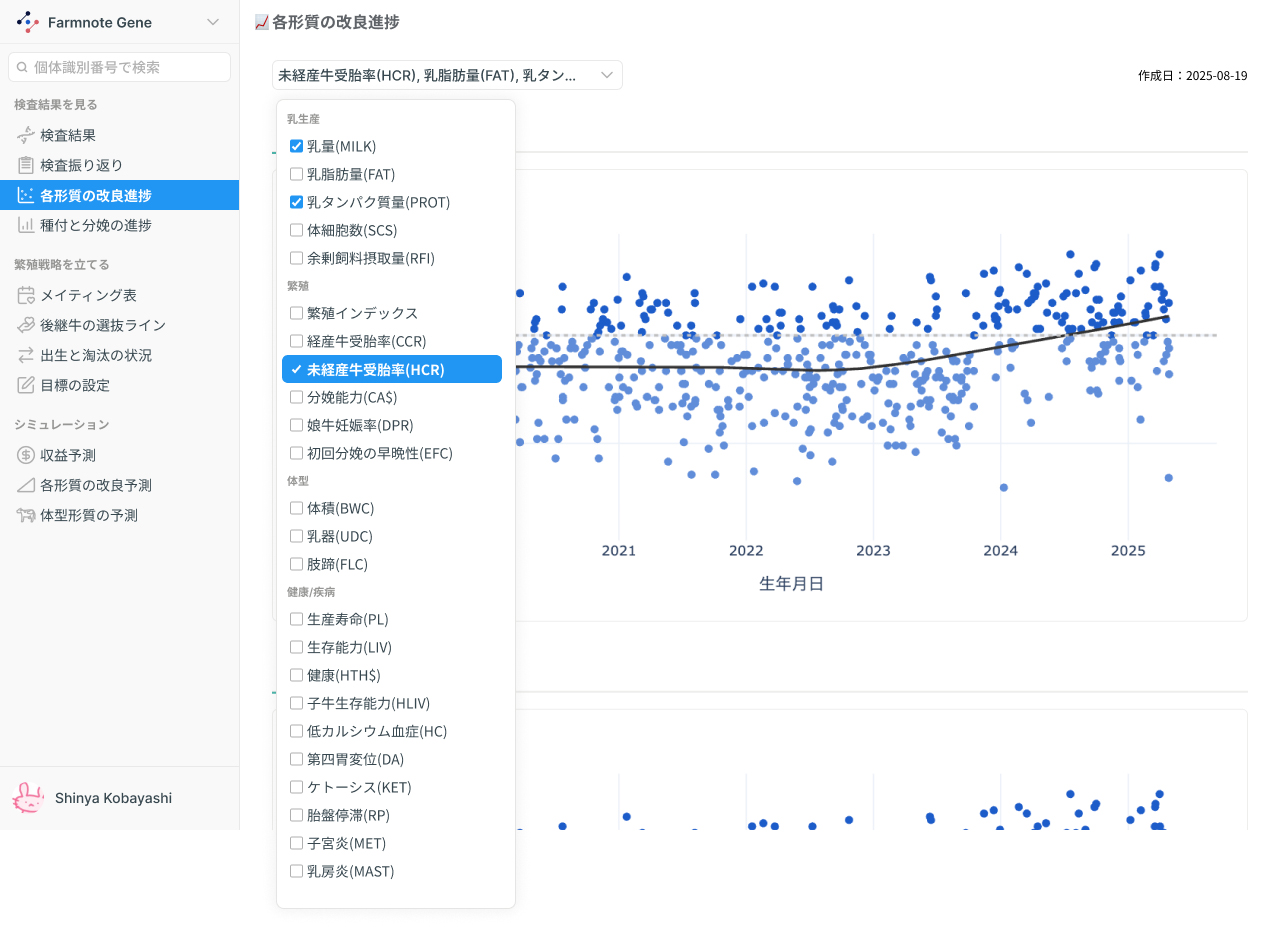Uncheck the 乳量(MILK) checkbox

click(296, 146)
